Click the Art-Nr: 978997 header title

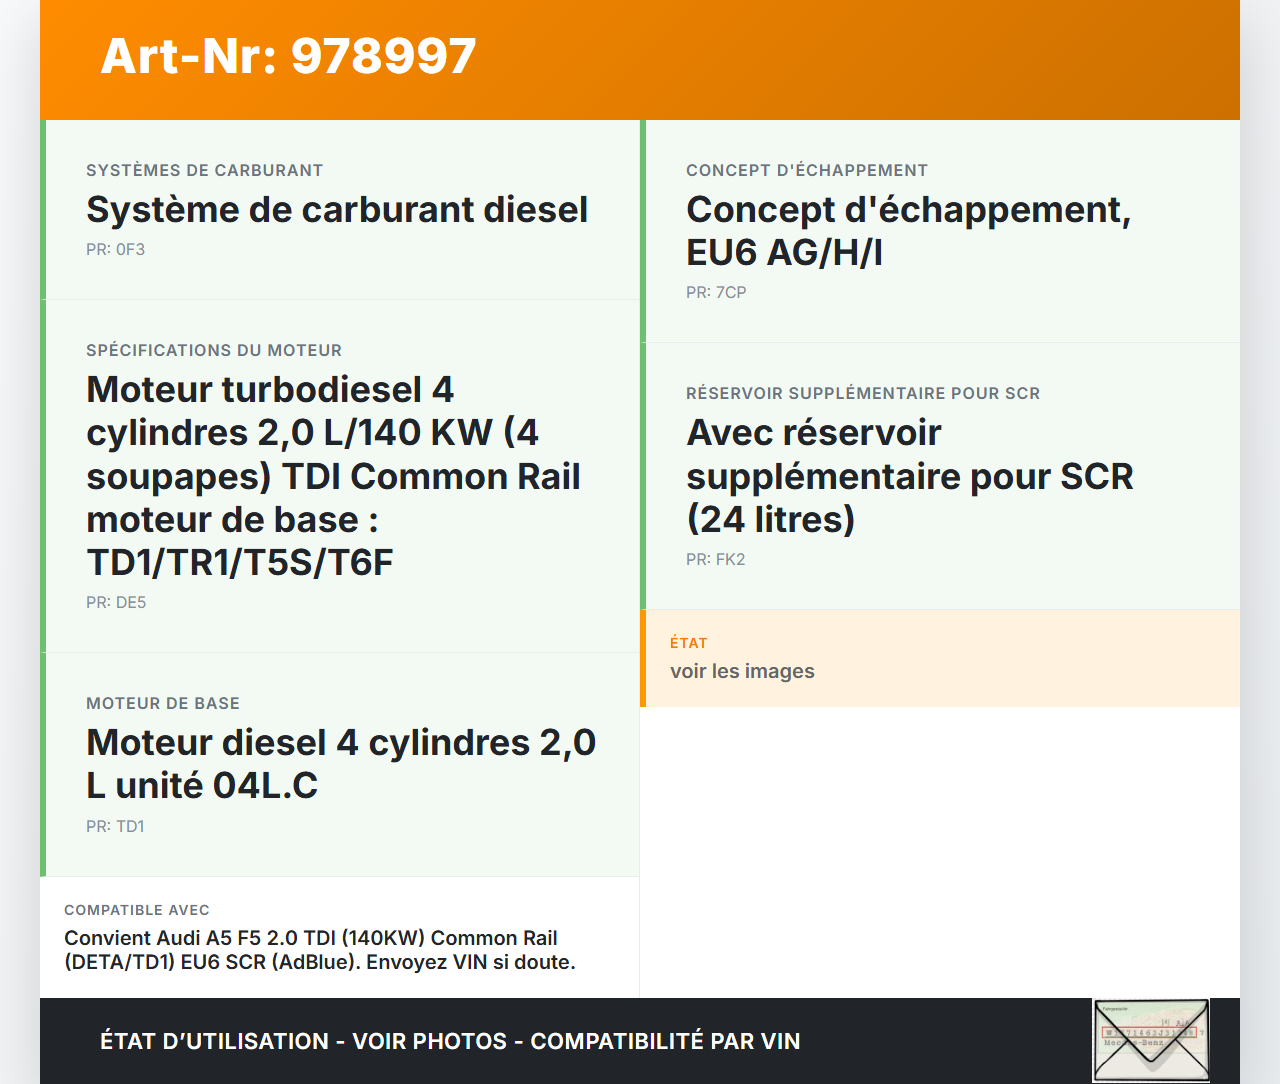coord(288,56)
